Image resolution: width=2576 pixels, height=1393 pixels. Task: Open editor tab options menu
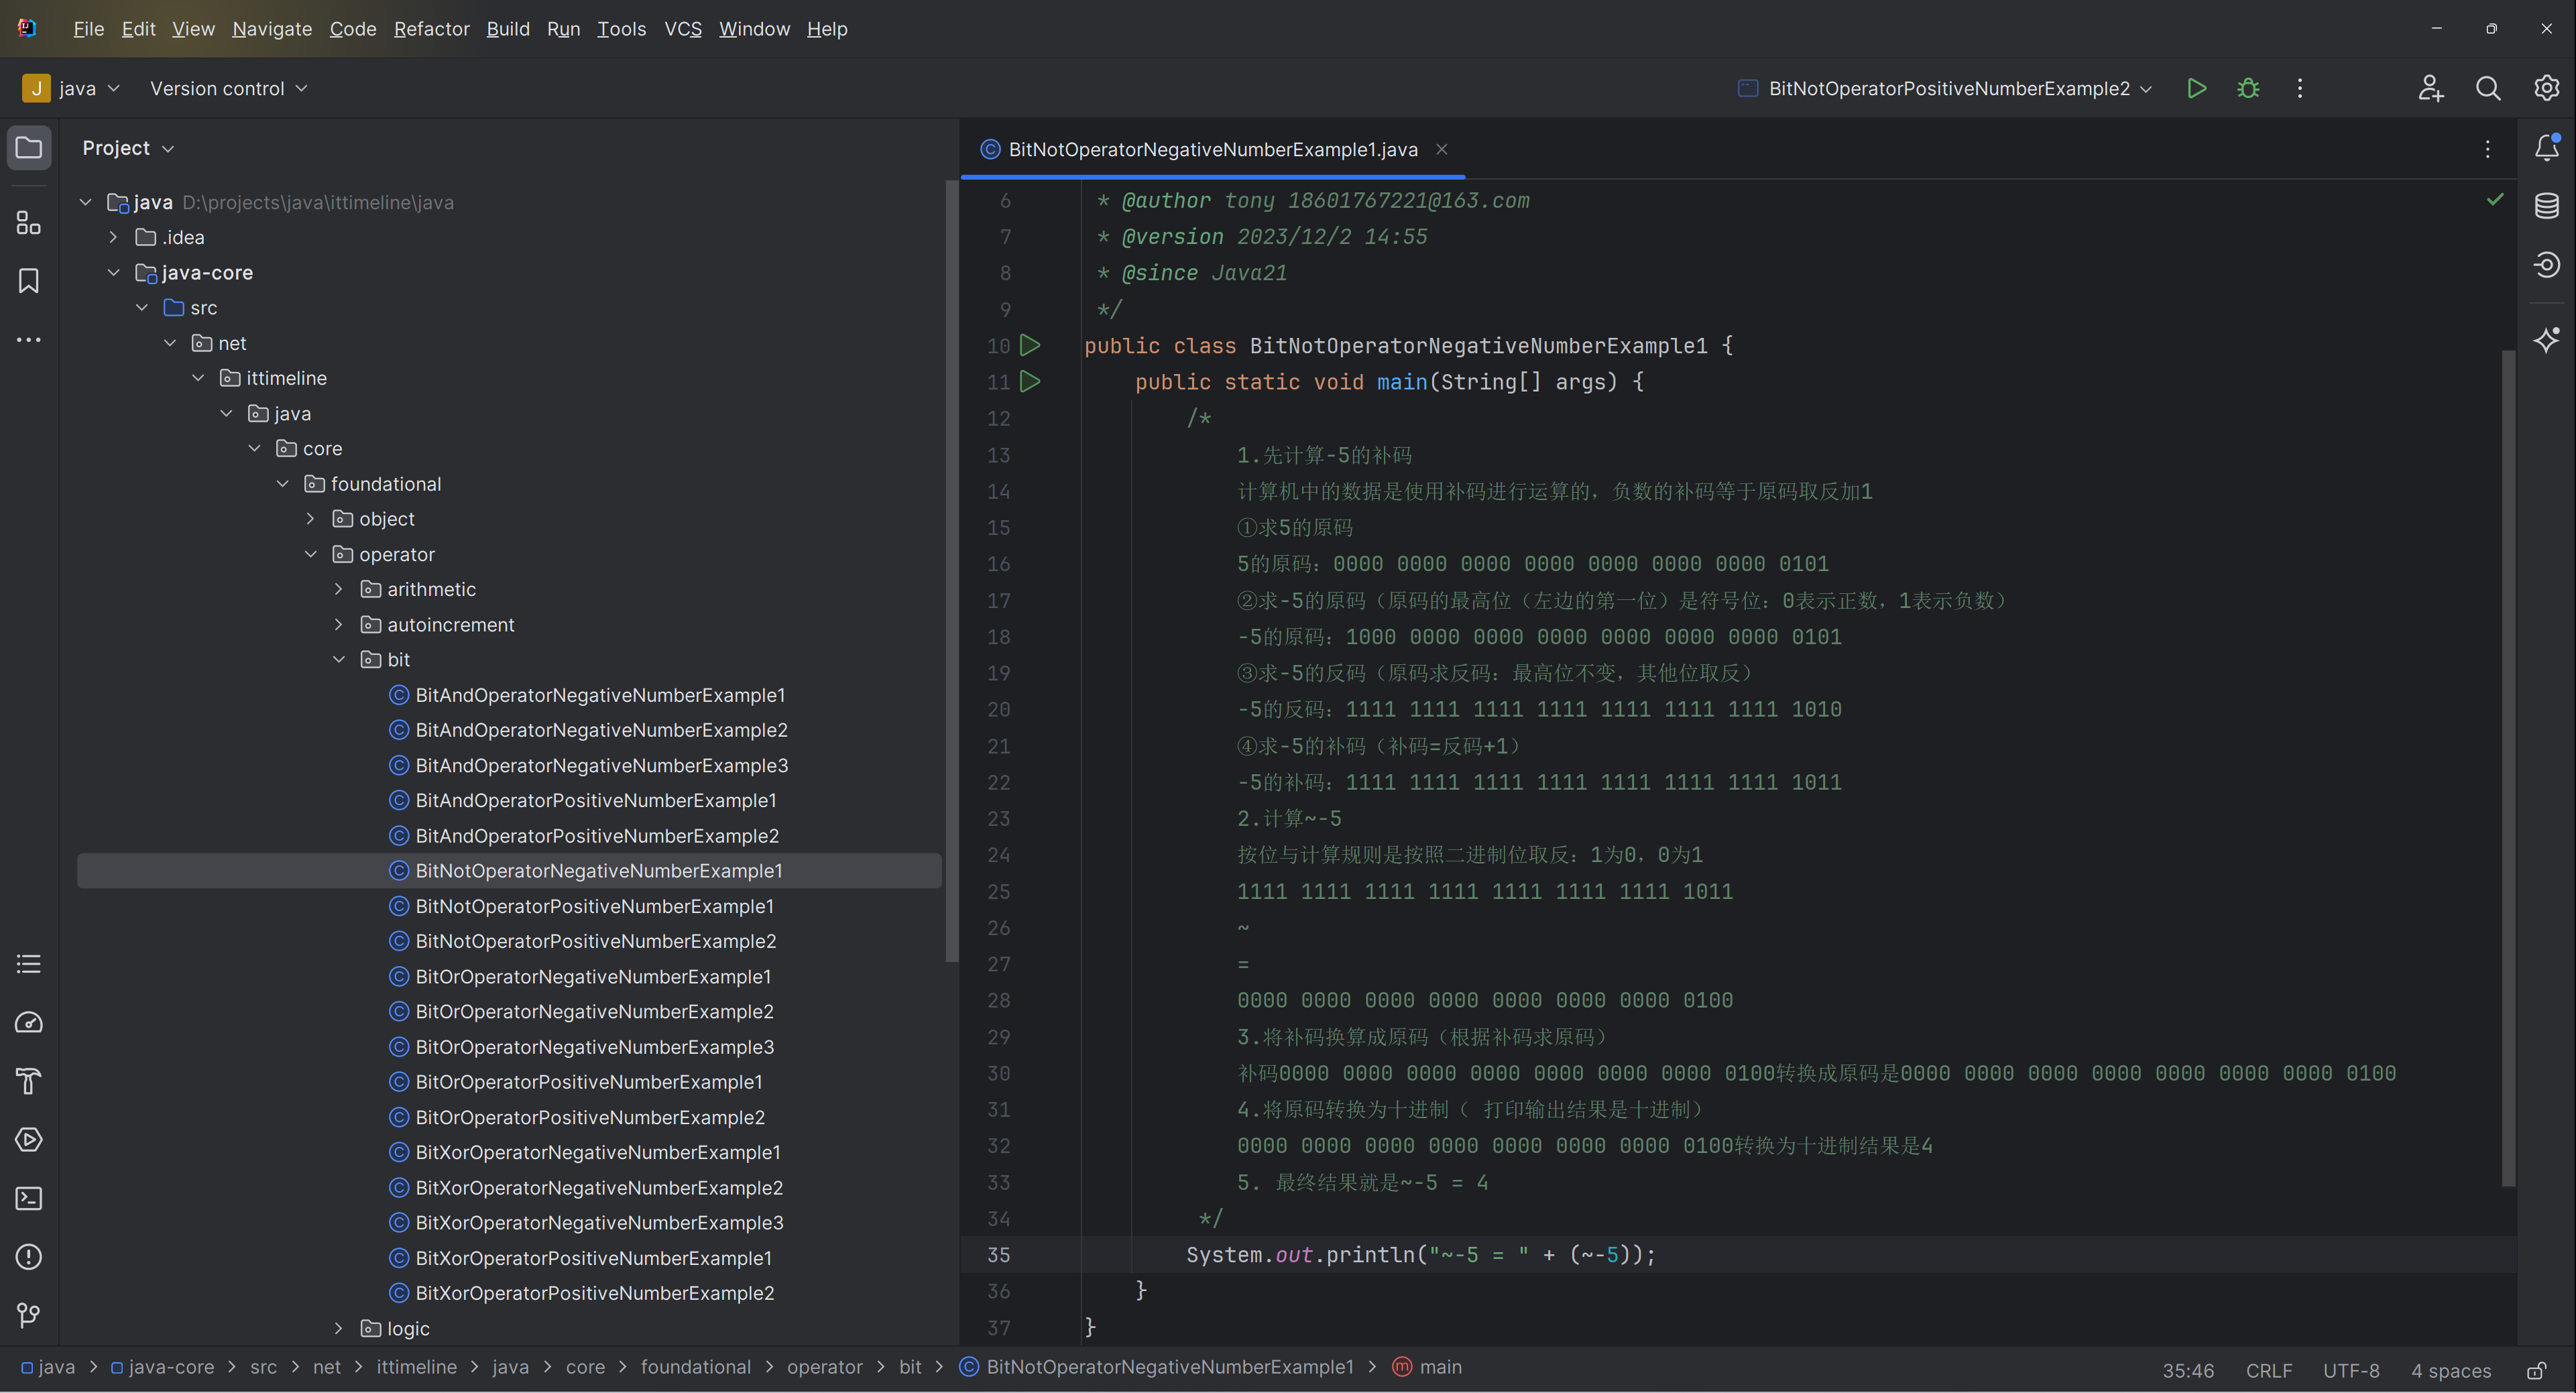(x=2488, y=149)
